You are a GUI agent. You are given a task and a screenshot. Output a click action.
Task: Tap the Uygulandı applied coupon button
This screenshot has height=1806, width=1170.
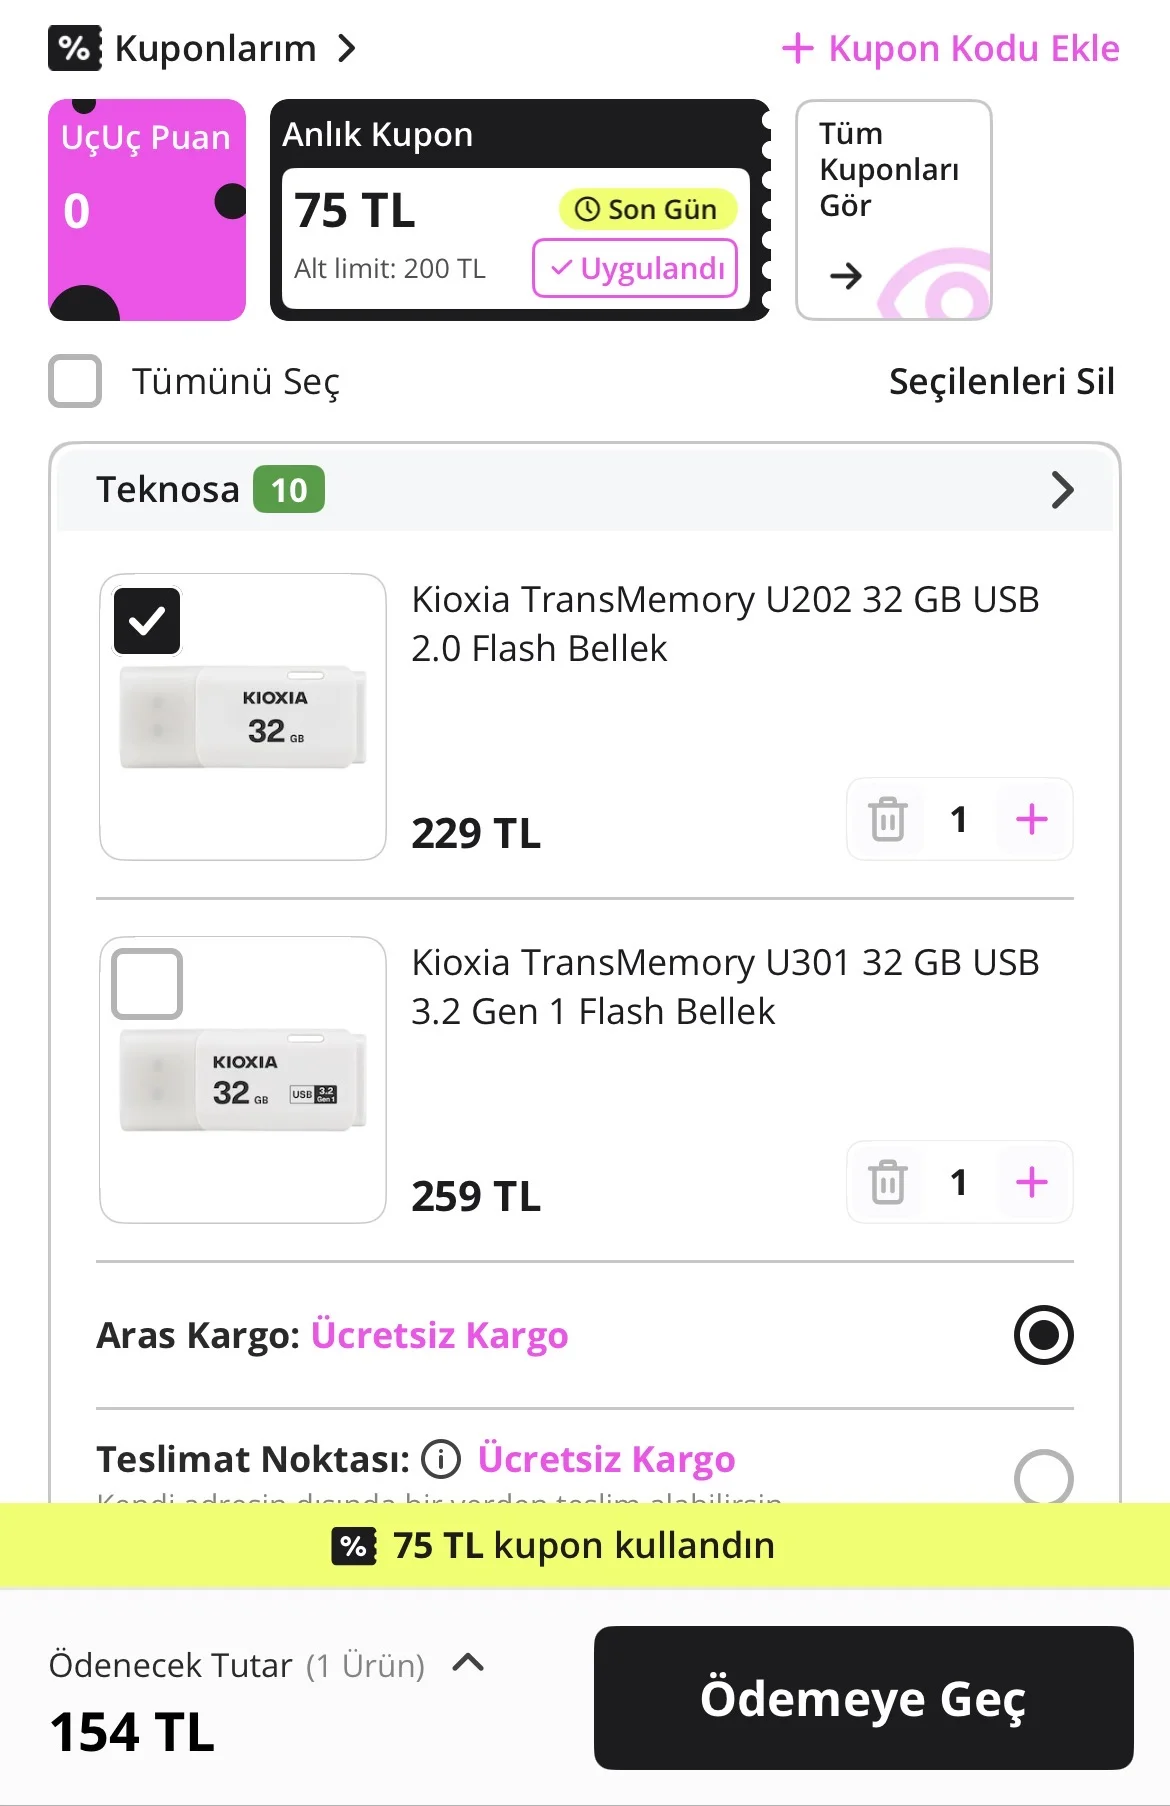tap(635, 268)
